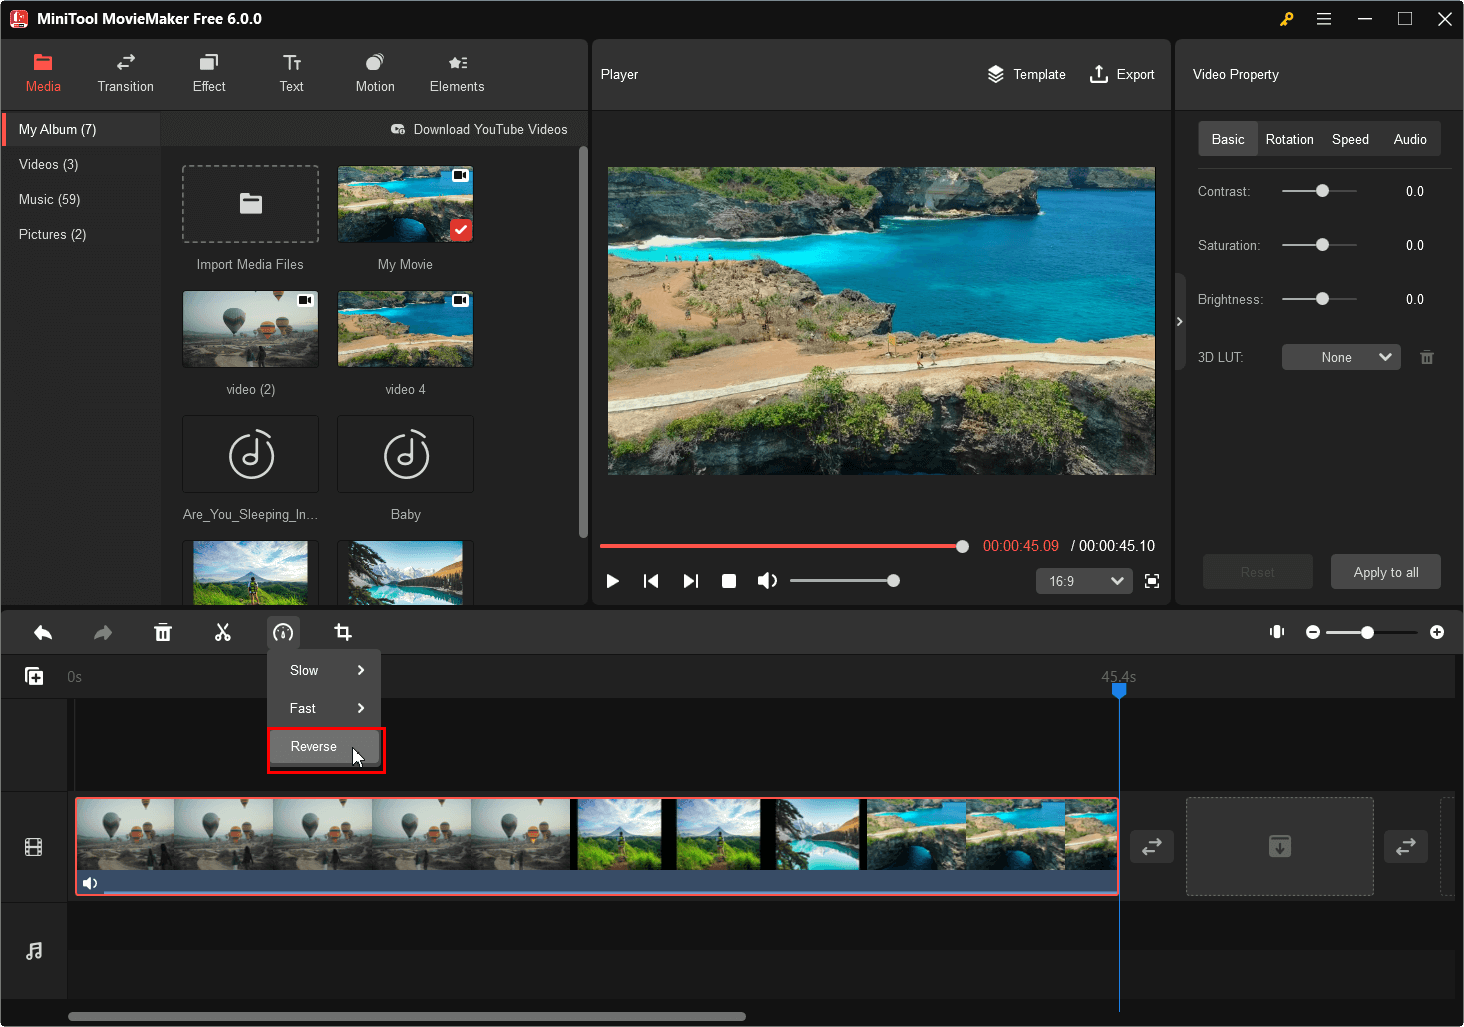This screenshot has height=1027, width=1464.
Task: Adjust the Contrast slider
Action: coord(1320,191)
